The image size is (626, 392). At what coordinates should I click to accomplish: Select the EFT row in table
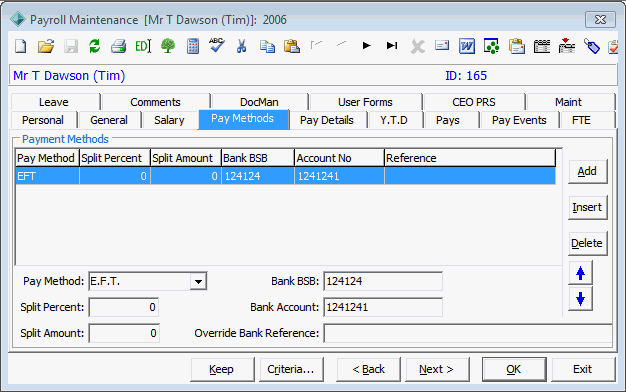[x=285, y=176]
